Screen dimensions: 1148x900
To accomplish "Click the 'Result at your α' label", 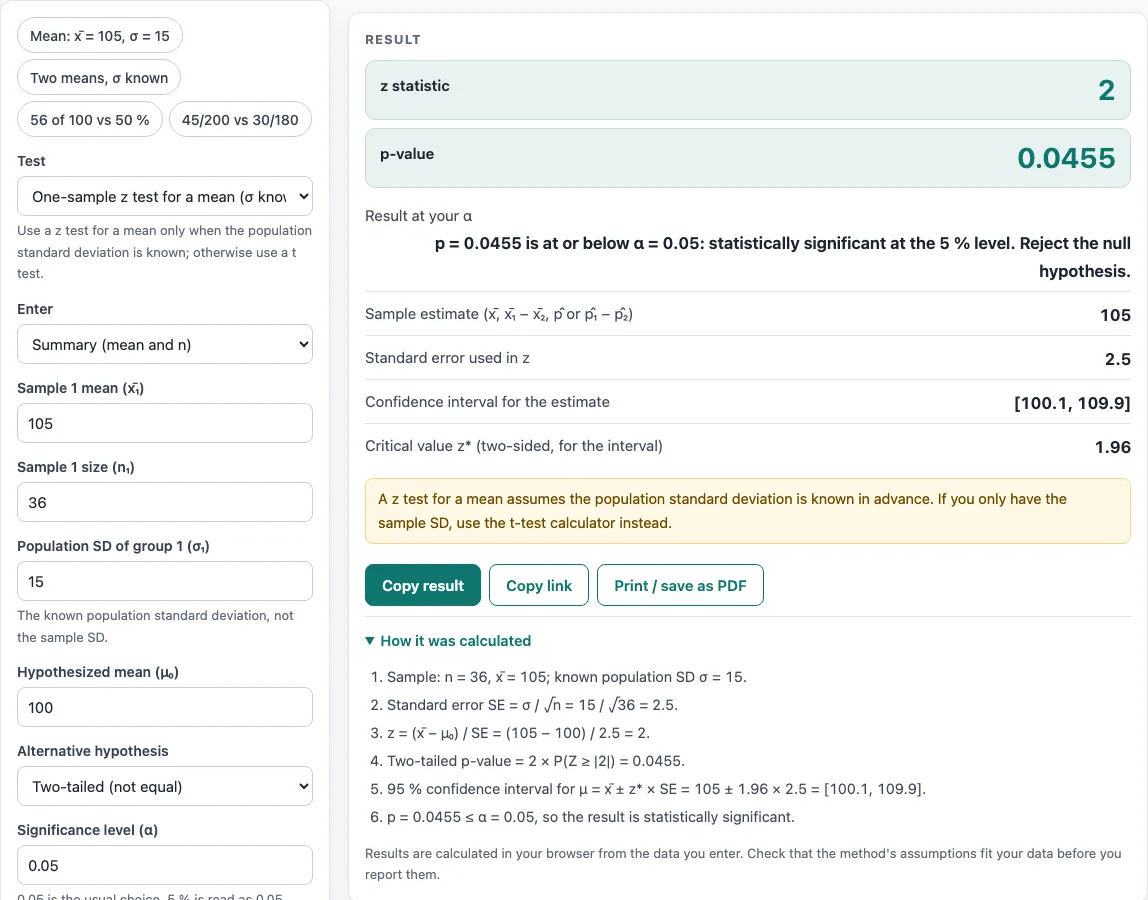I will click(x=419, y=216).
